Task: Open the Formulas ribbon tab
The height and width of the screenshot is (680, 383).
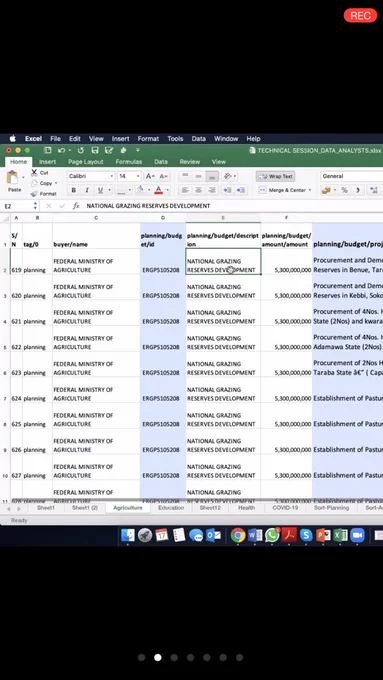Action: click(x=128, y=162)
